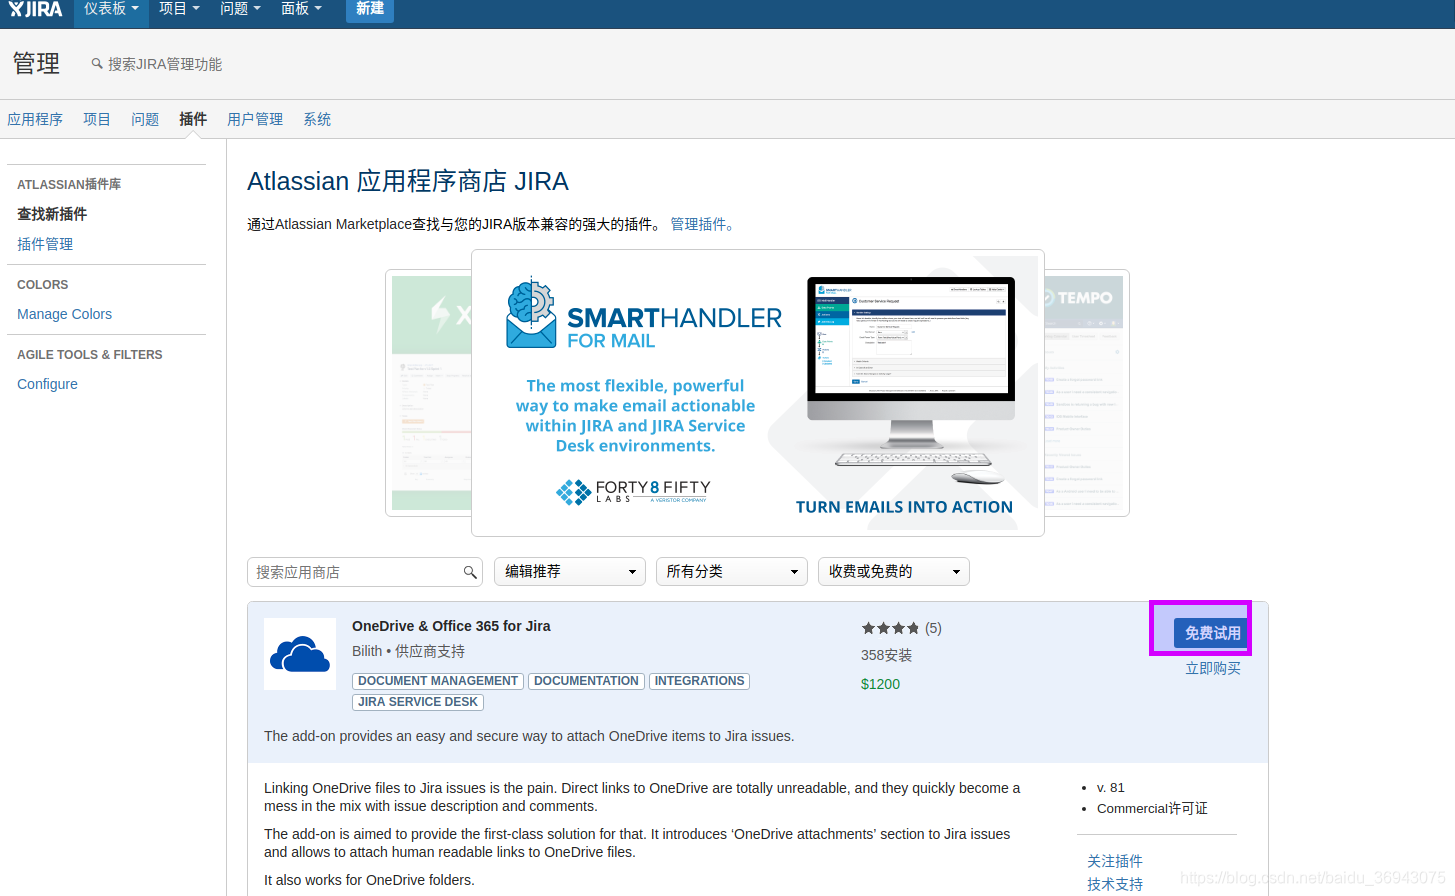The width and height of the screenshot is (1455, 896).
Task: Click the INTEGRATIONS category tag
Action: click(x=699, y=681)
